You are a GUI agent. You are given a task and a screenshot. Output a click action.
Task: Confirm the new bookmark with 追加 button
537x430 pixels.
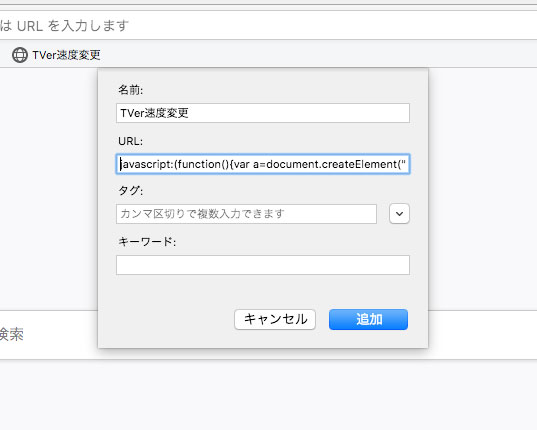click(x=369, y=319)
